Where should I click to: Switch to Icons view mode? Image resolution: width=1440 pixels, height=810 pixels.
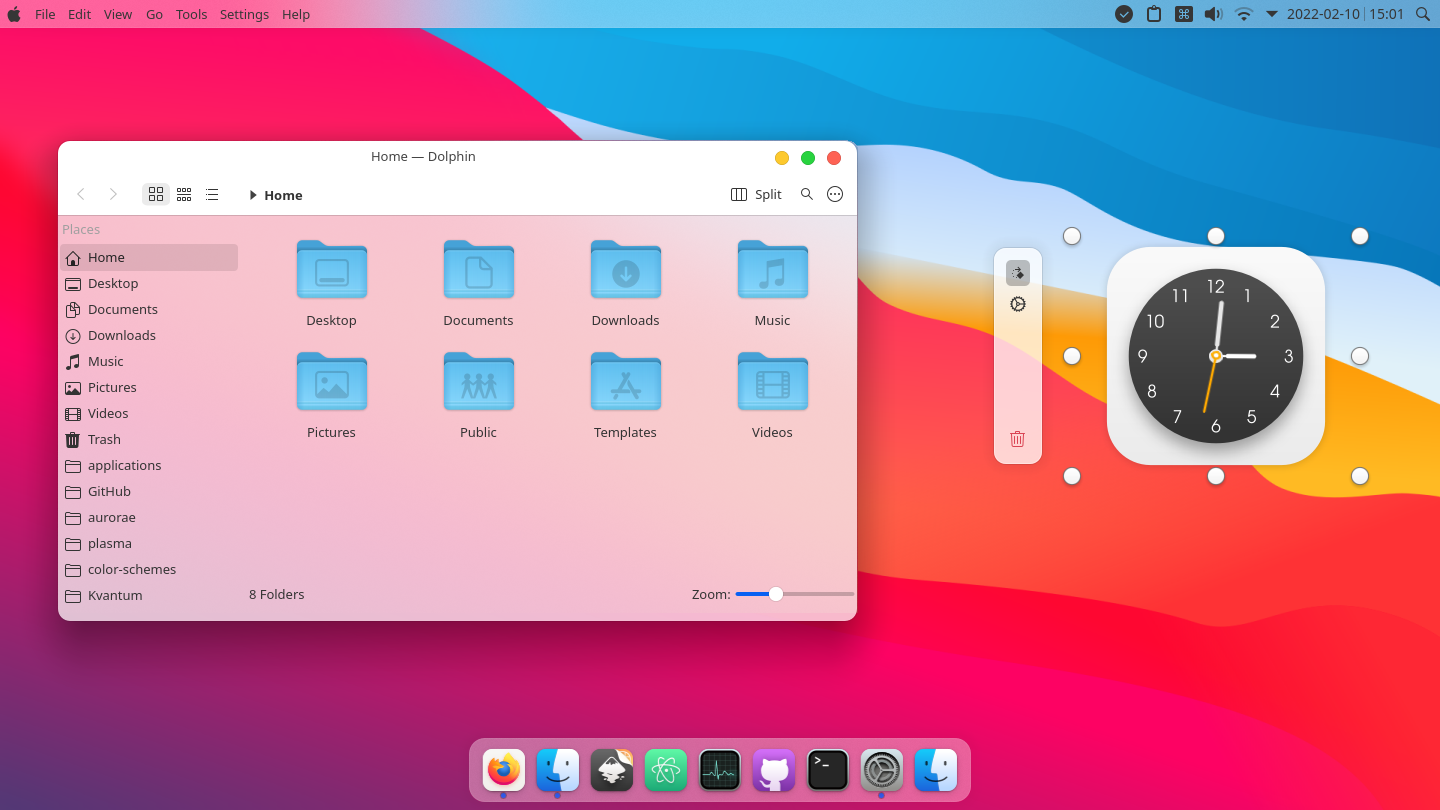156,194
